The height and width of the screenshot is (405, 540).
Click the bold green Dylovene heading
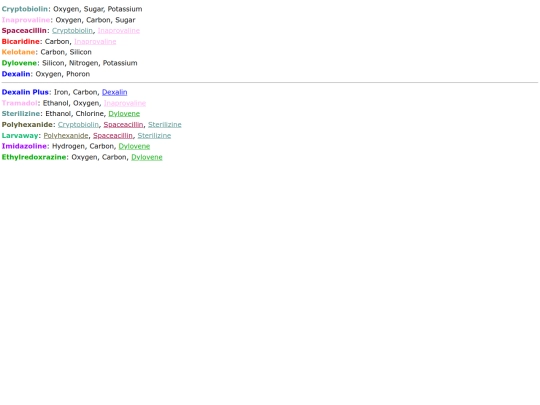(19, 63)
